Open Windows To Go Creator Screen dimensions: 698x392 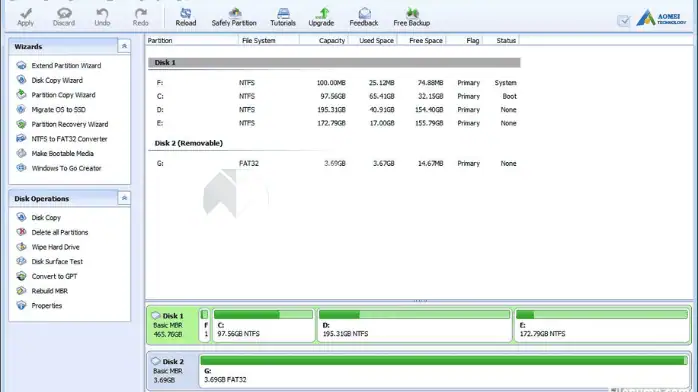(66, 168)
